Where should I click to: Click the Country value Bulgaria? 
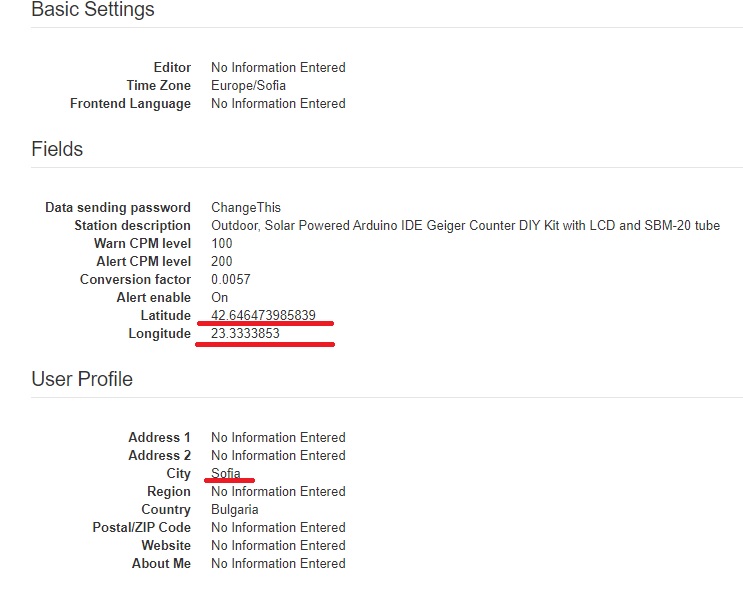pos(235,509)
